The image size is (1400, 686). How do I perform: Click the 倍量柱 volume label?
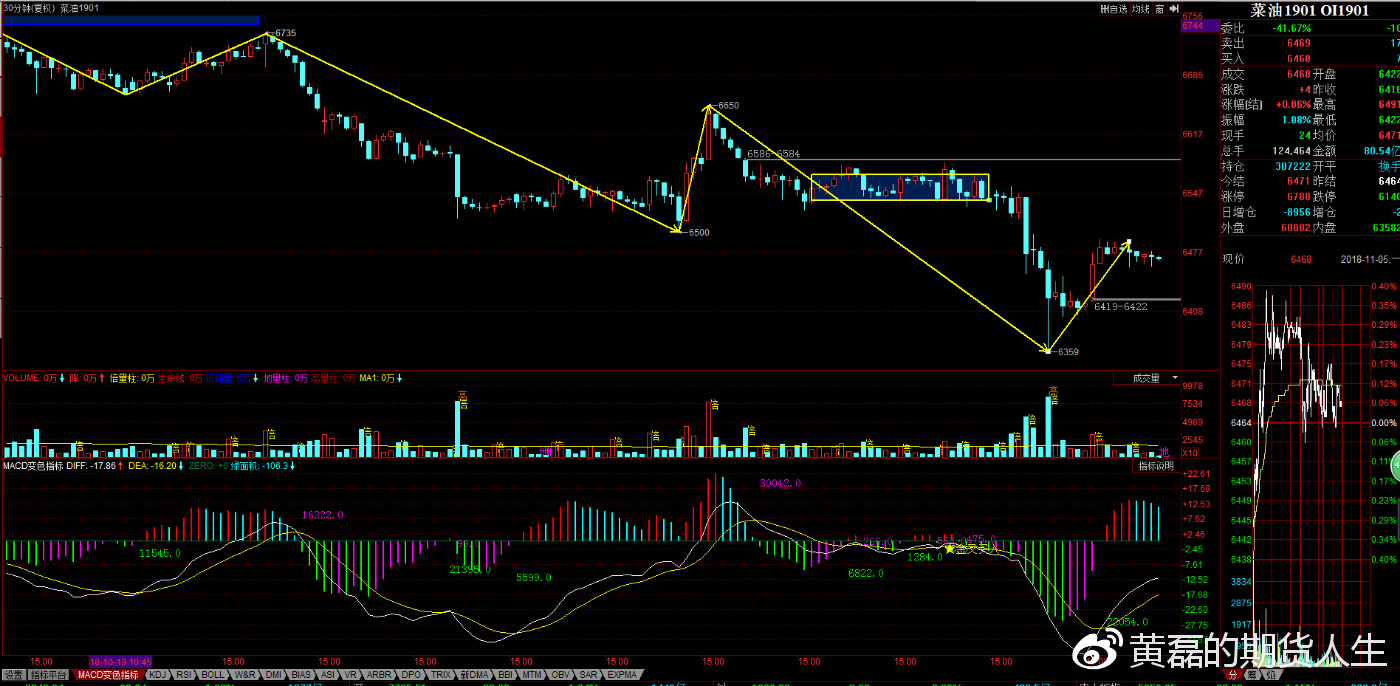coord(131,378)
